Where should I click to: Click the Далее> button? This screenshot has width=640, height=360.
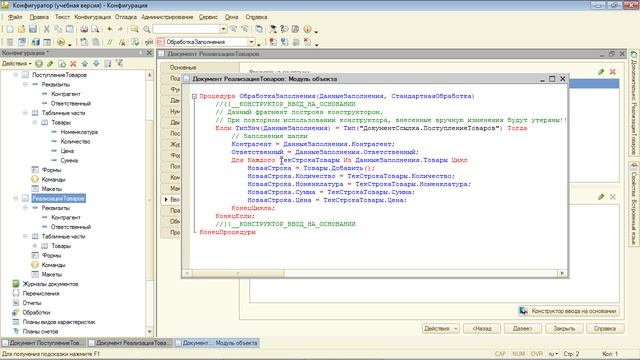click(522, 328)
